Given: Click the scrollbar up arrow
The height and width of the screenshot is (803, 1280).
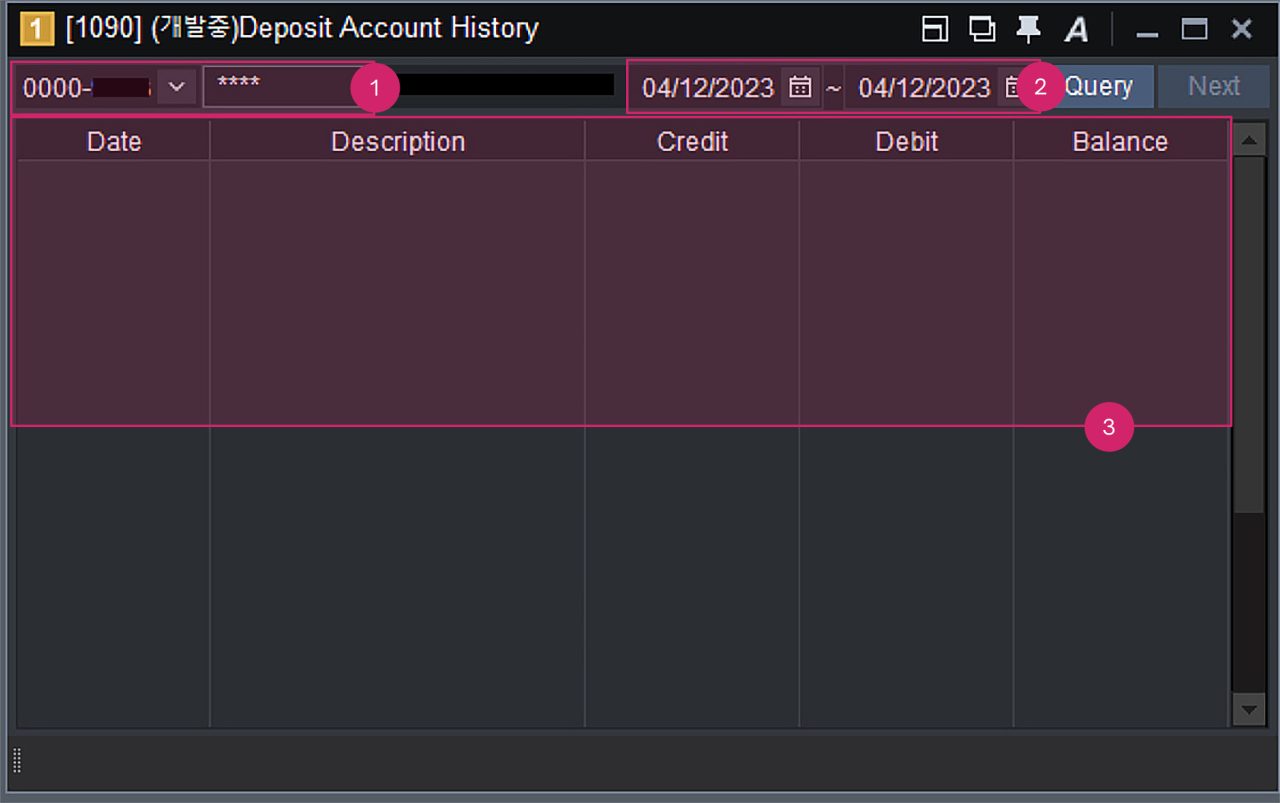Looking at the screenshot, I should [1248, 140].
